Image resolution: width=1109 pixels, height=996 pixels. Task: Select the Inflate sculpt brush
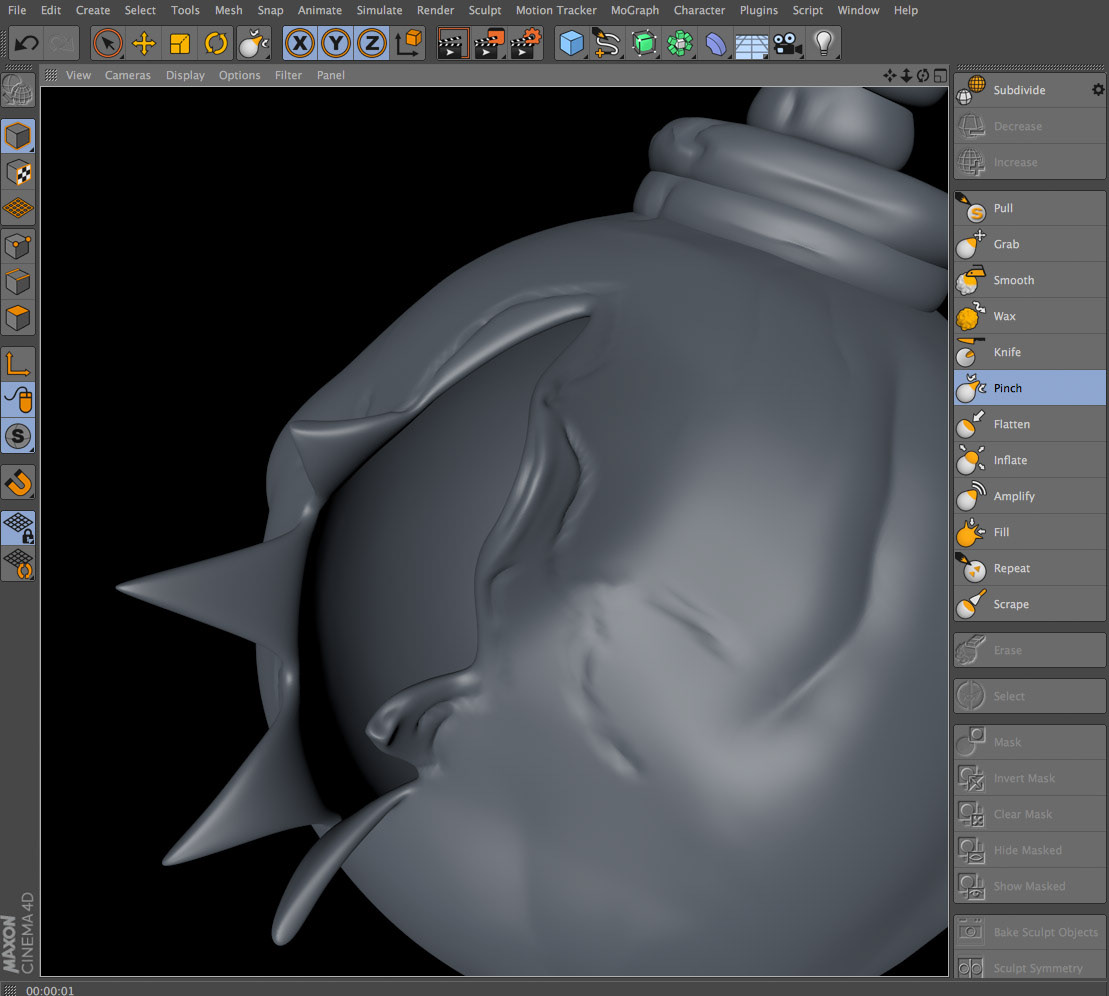click(1029, 461)
